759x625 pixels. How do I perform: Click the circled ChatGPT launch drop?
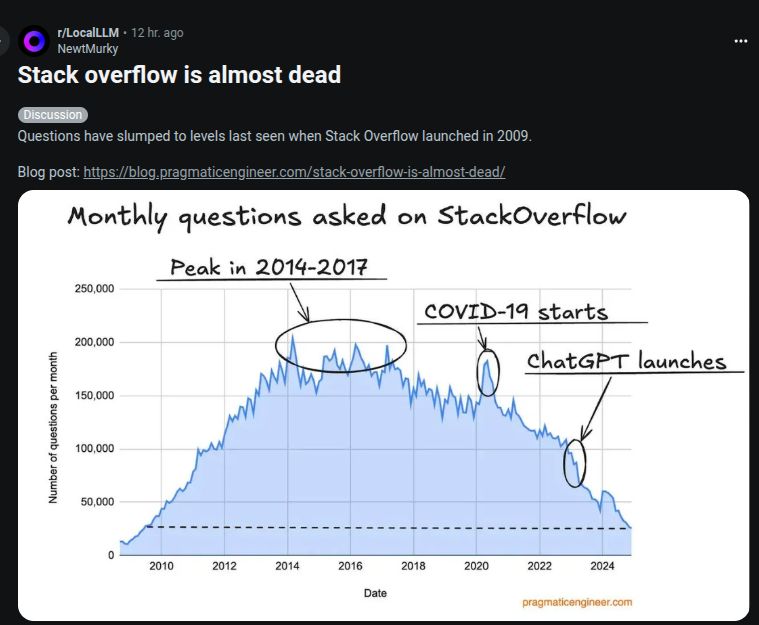click(x=575, y=463)
